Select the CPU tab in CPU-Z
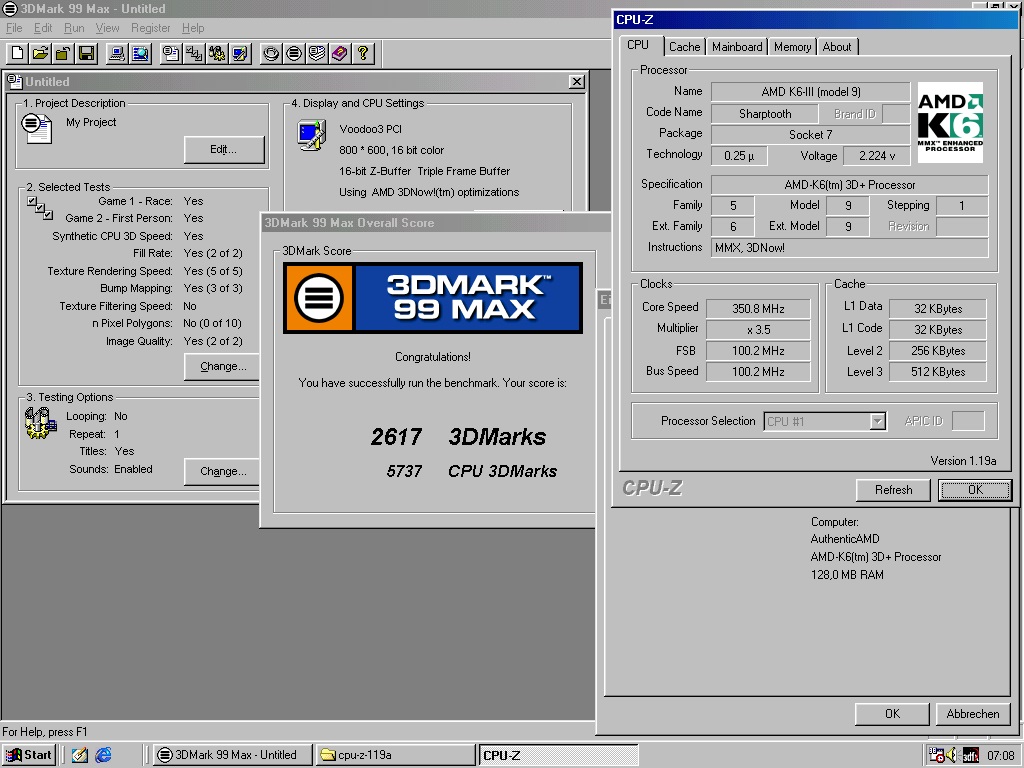 coord(638,45)
